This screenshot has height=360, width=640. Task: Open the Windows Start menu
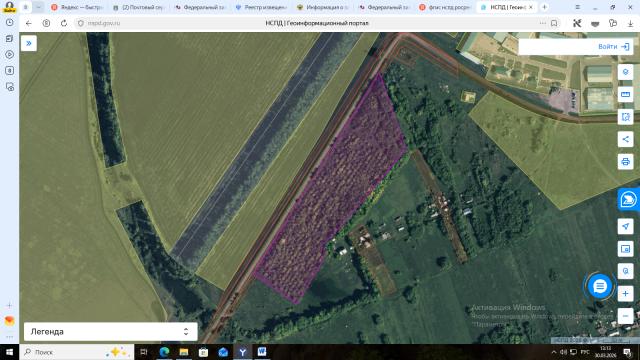click(x=9, y=352)
